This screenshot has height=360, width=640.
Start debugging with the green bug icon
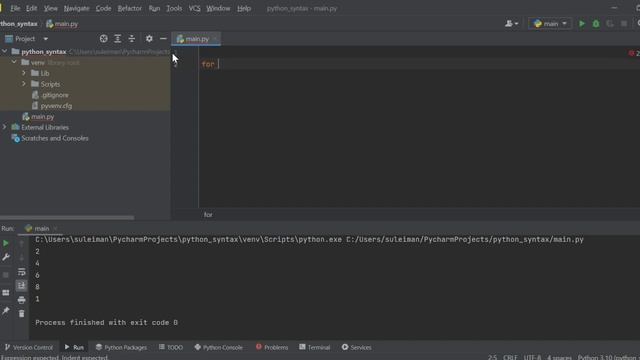point(596,24)
